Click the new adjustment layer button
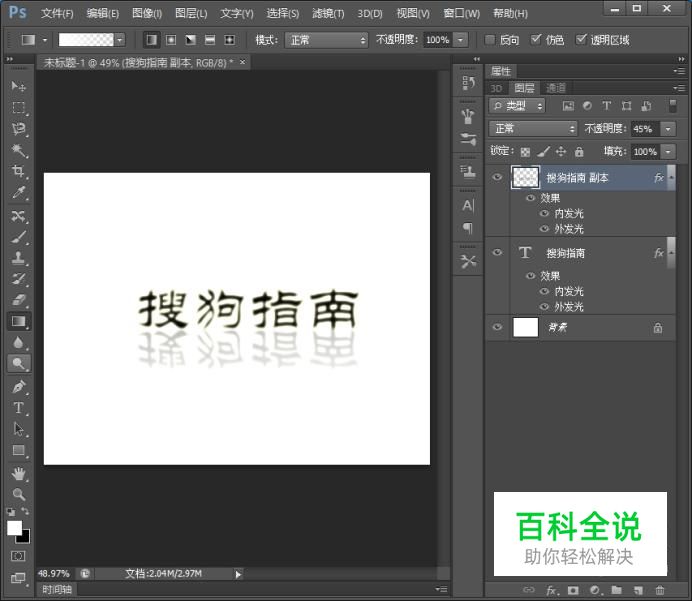This screenshot has height=601, width=692. 595,590
